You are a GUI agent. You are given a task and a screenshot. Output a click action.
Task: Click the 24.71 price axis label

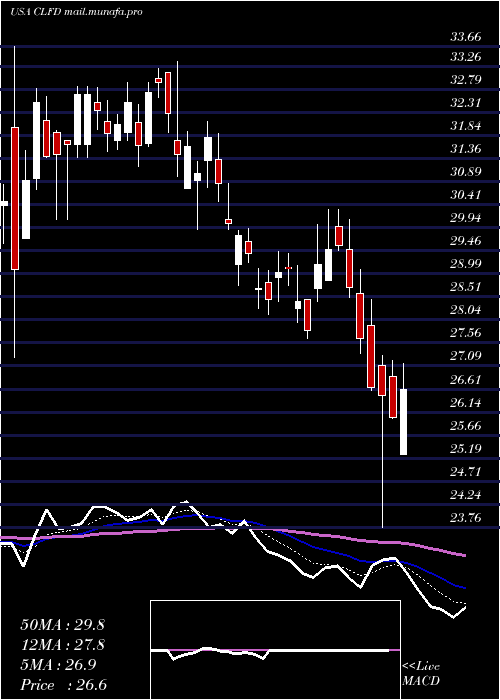click(466, 471)
